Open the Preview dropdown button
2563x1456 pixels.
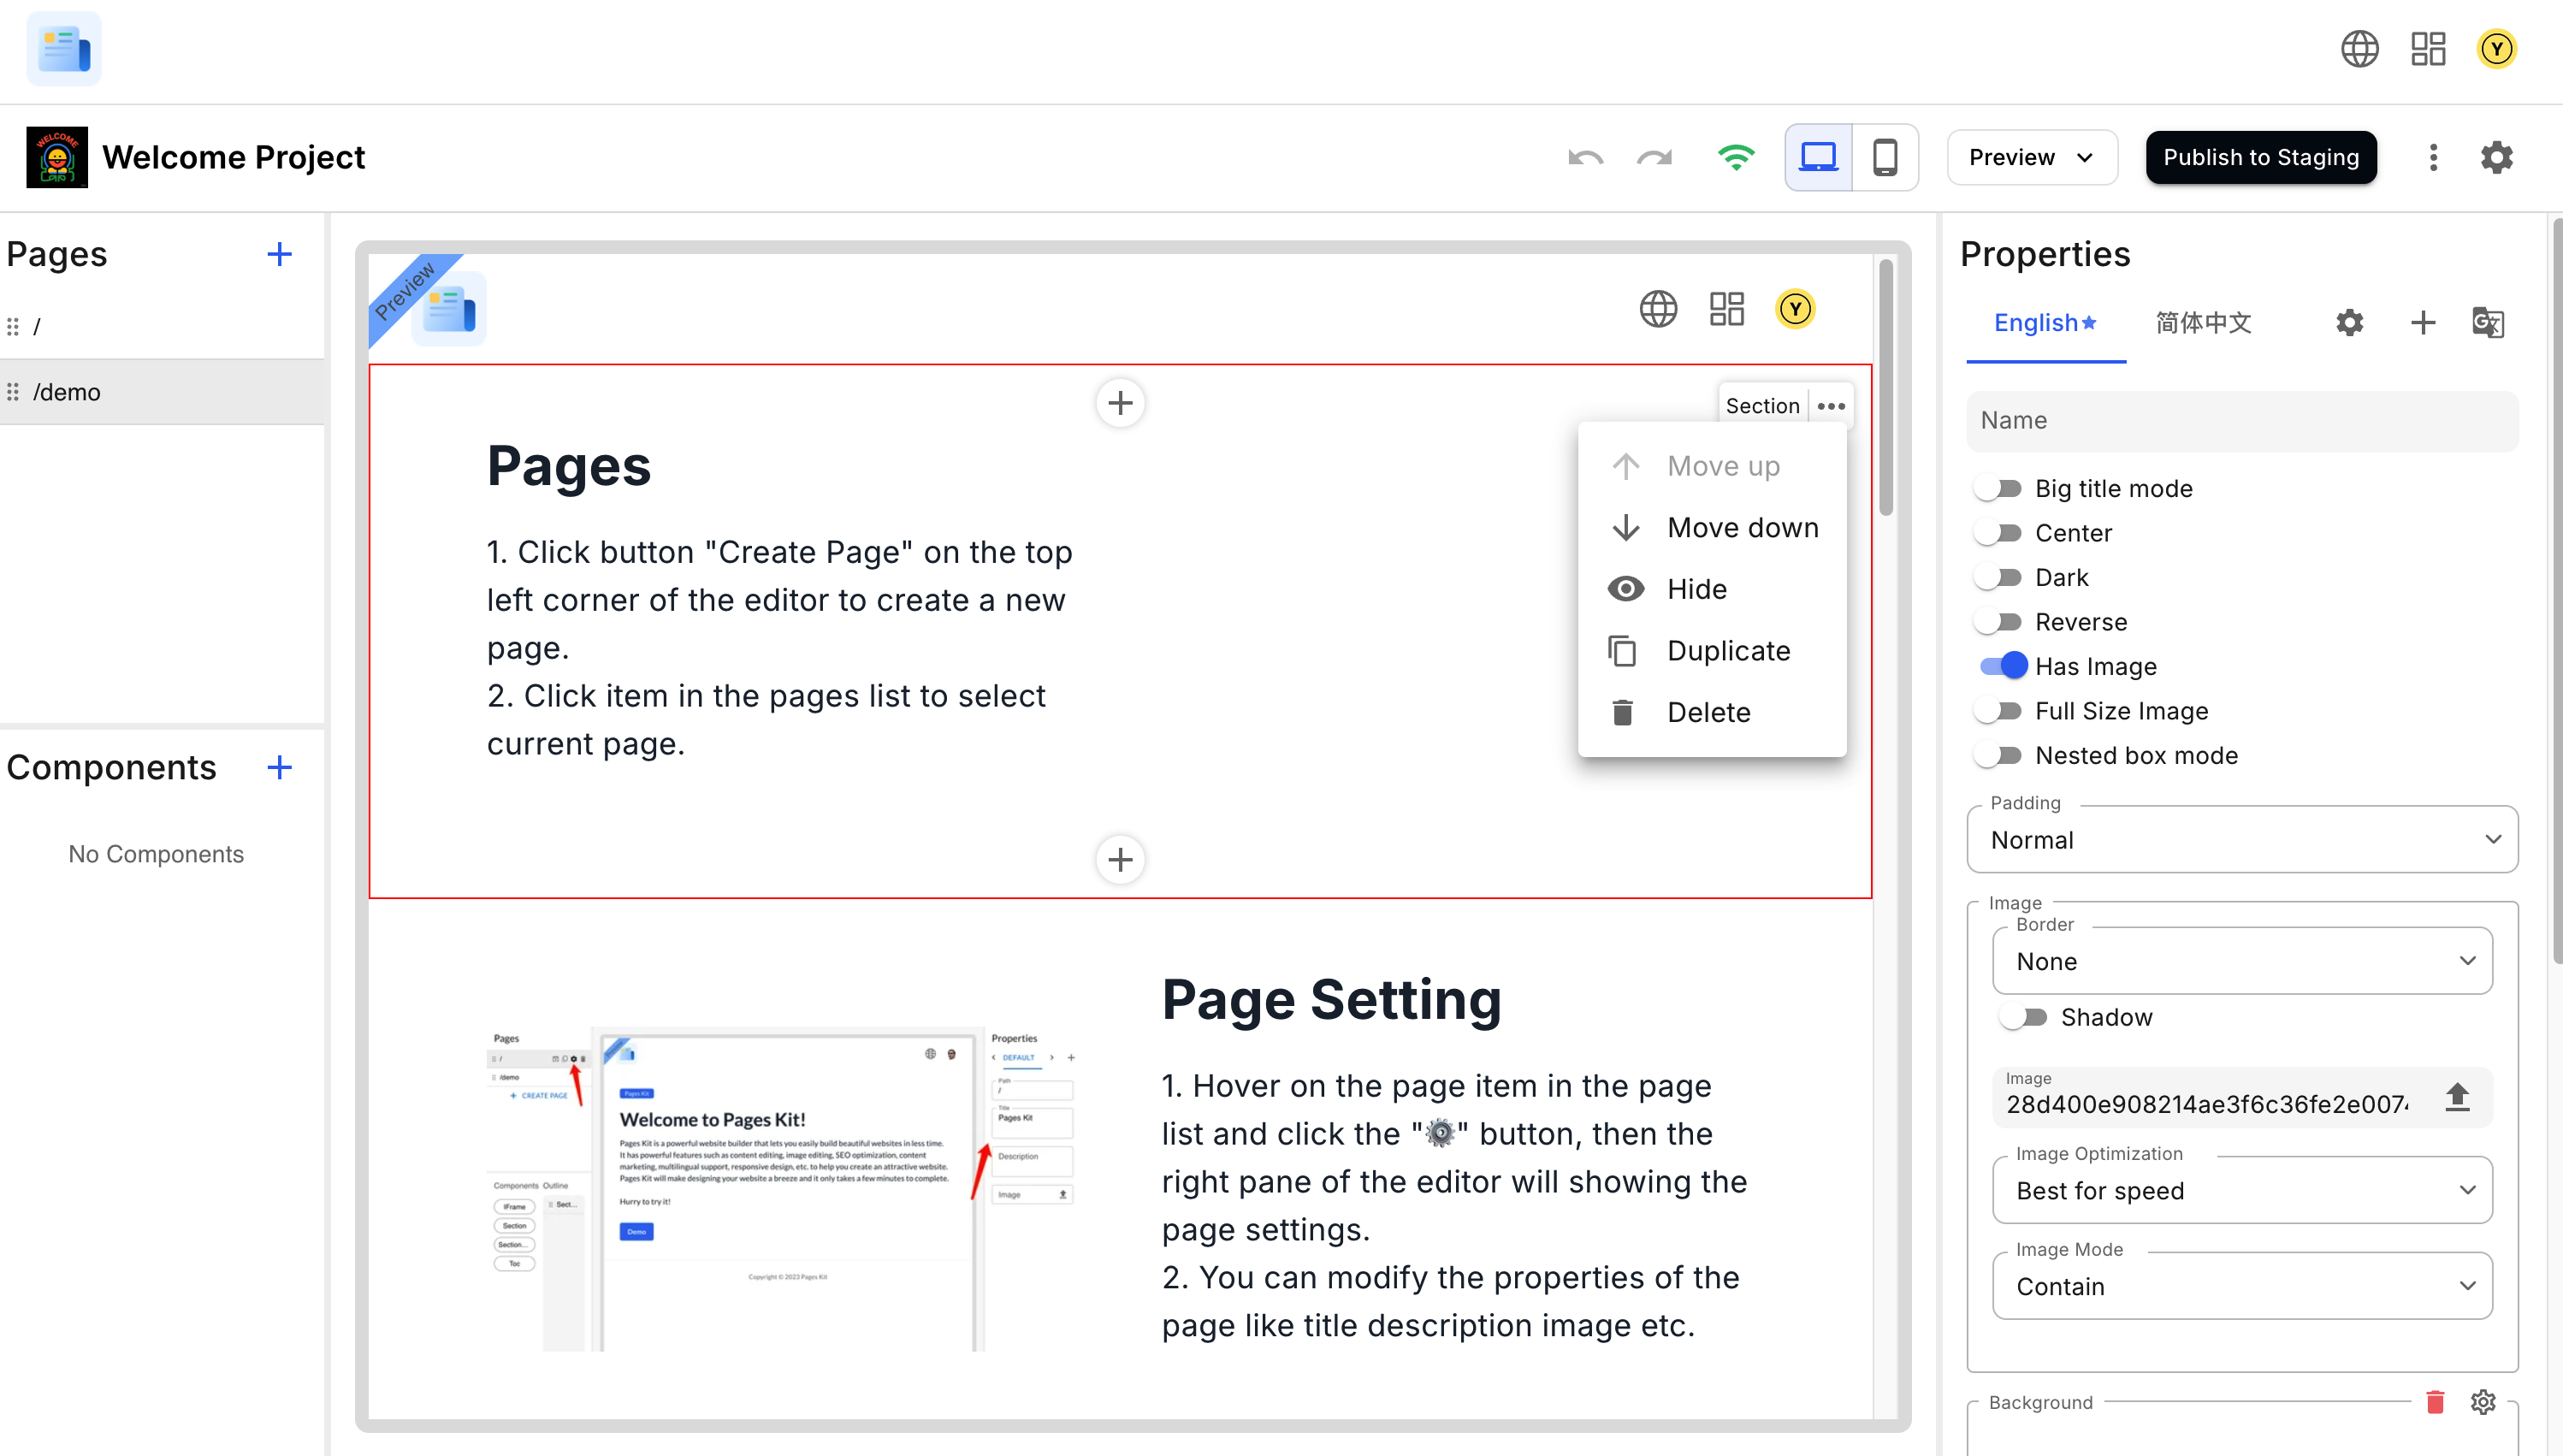(2031, 157)
